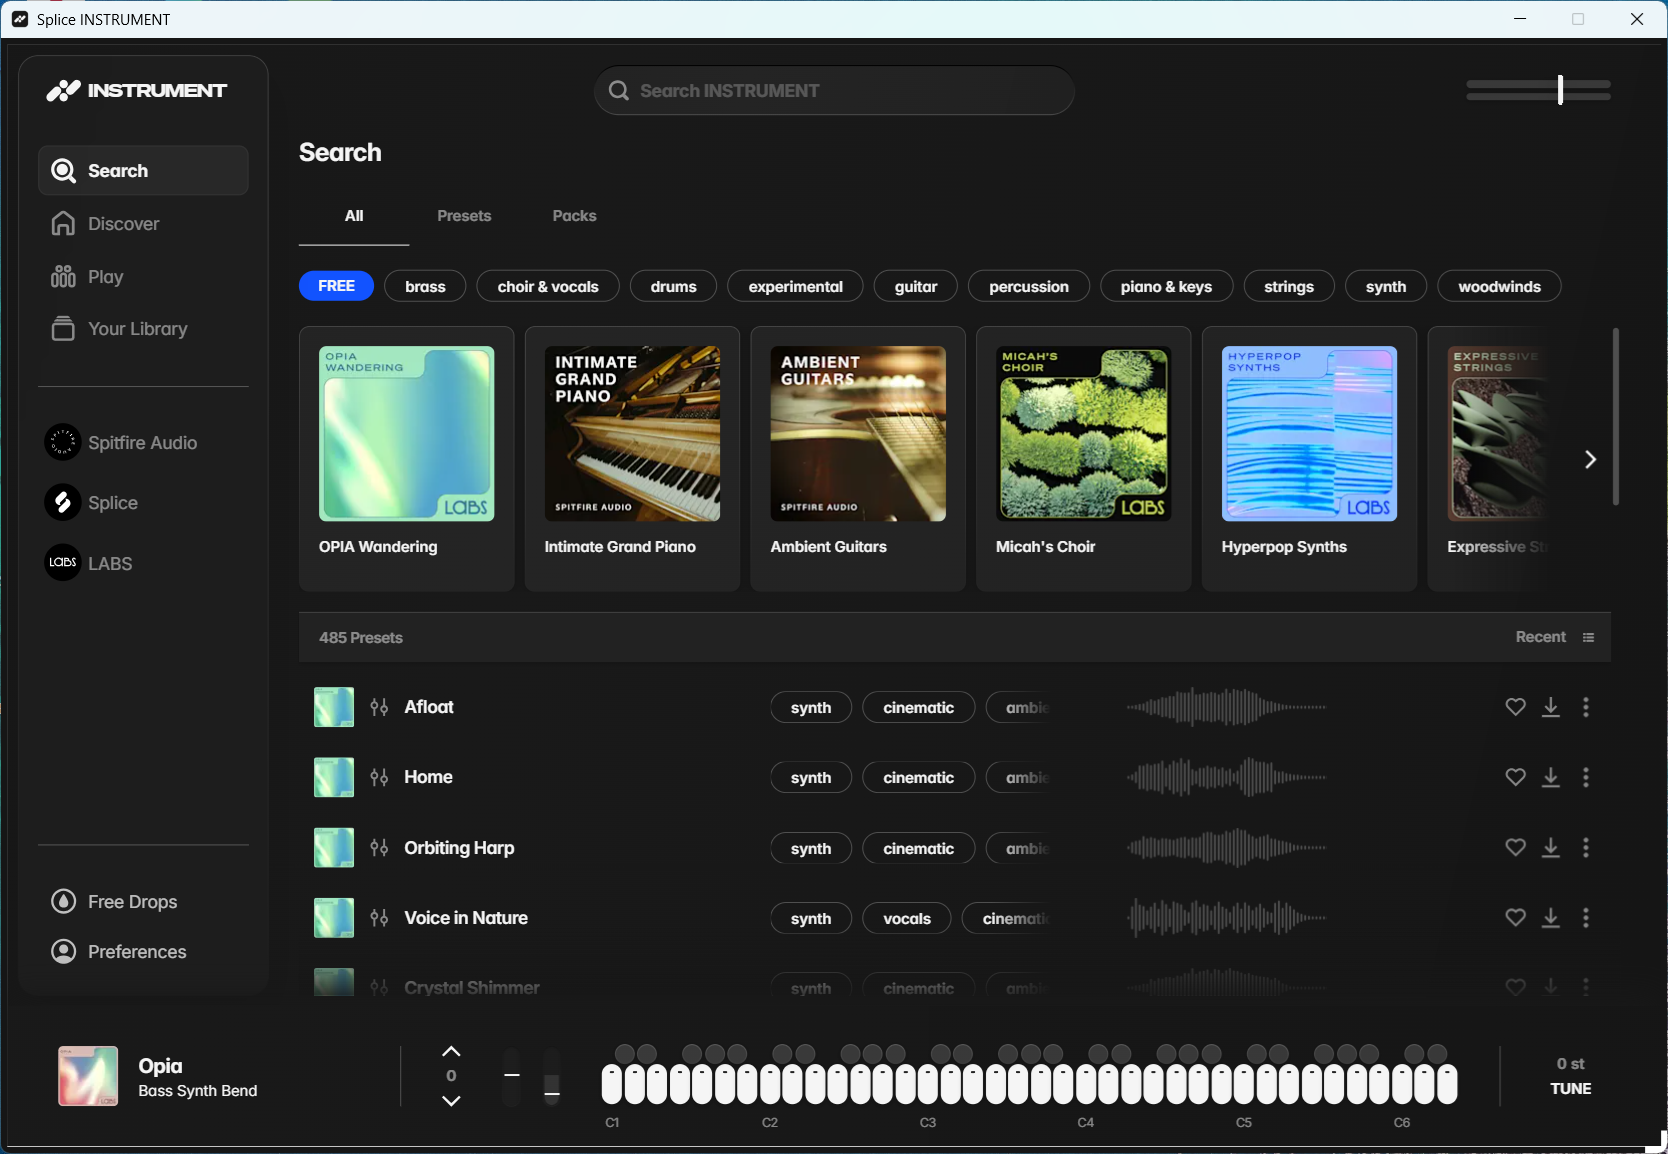Favorite the Afloat preset

(x=1515, y=707)
